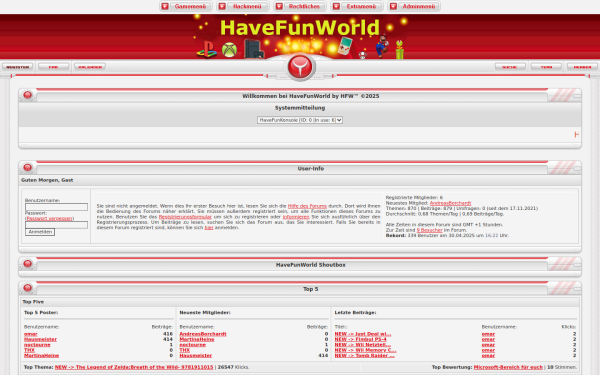
Task: Open the Member navigation button
Action: click(x=582, y=67)
